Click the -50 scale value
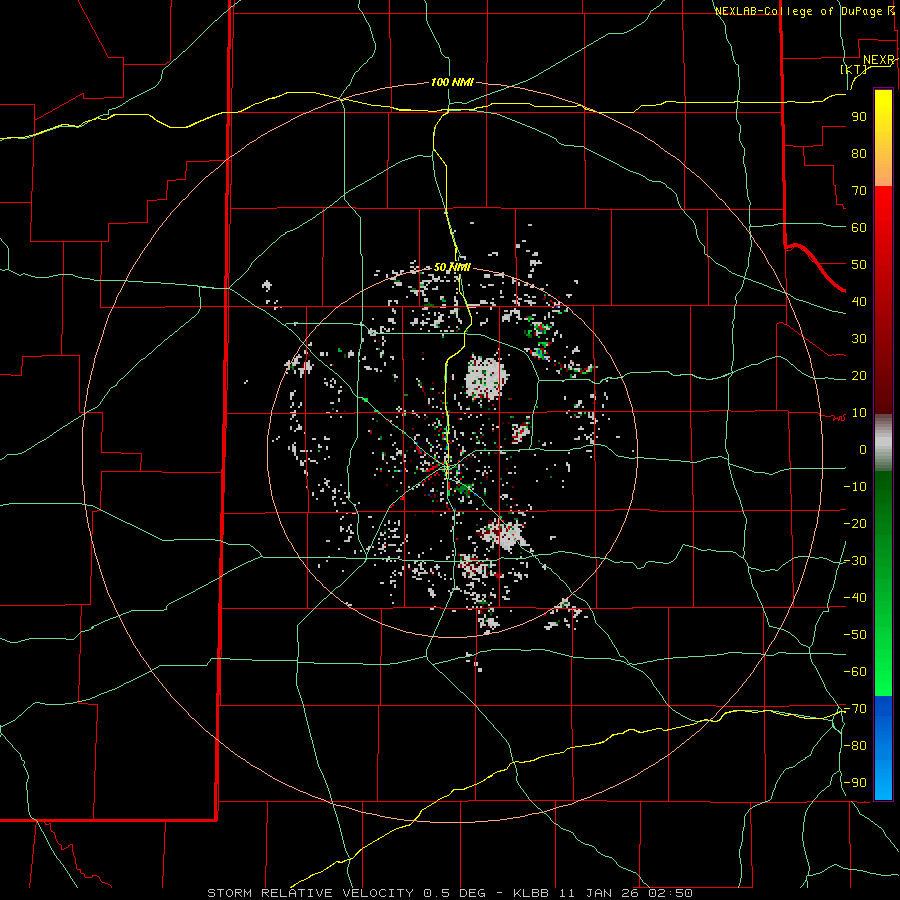The image size is (900, 900). pyautogui.click(x=855, y=635)
